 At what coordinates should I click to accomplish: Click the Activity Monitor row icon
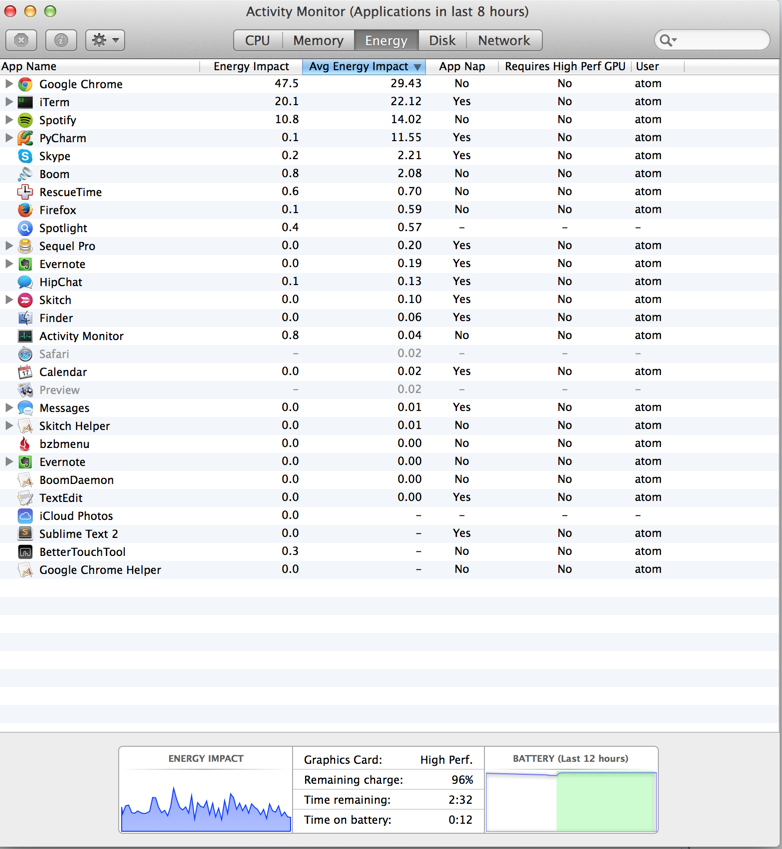point(25,336)
